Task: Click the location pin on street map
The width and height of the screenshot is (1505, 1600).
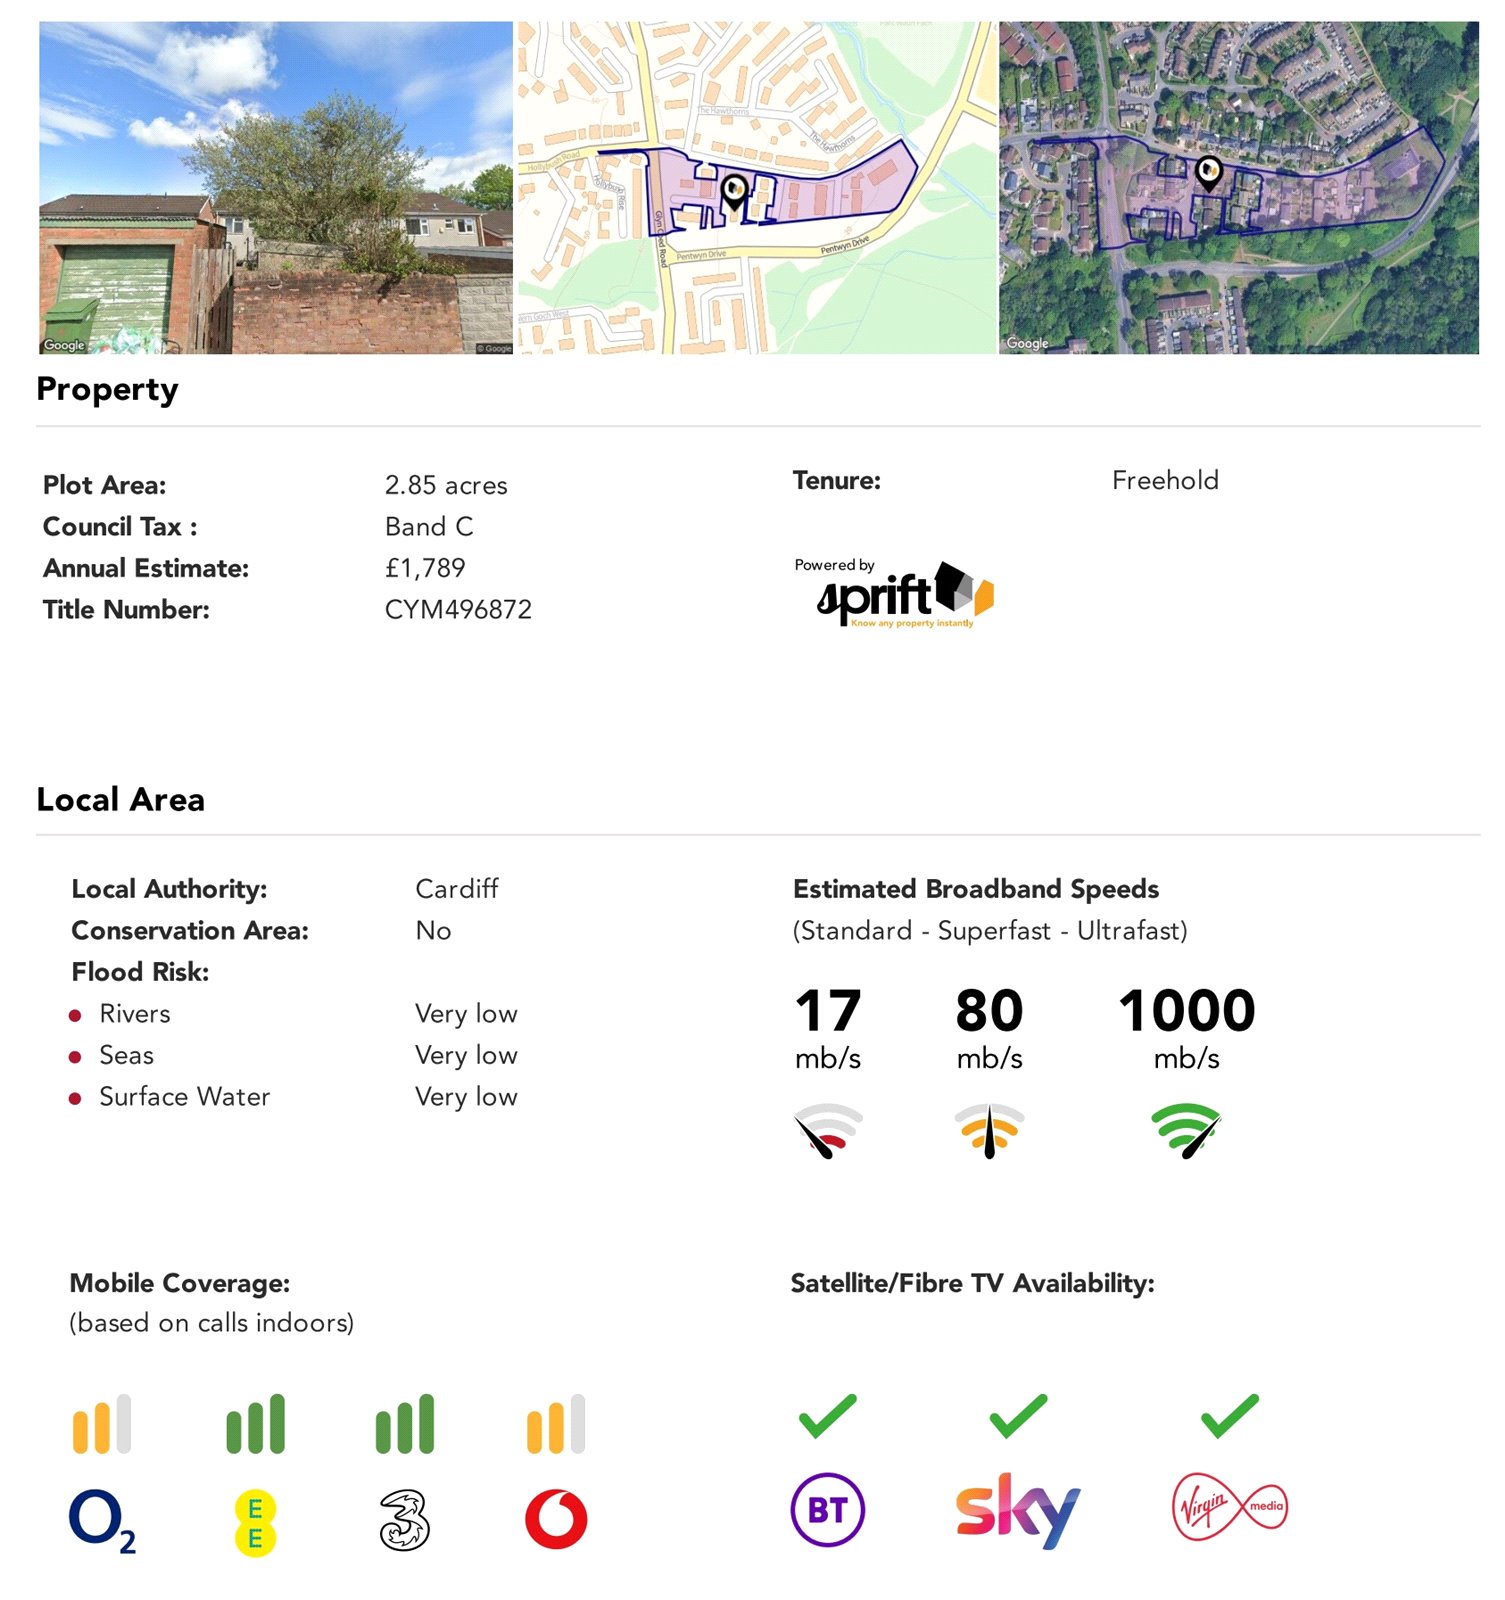Action: tap(734, 190)
